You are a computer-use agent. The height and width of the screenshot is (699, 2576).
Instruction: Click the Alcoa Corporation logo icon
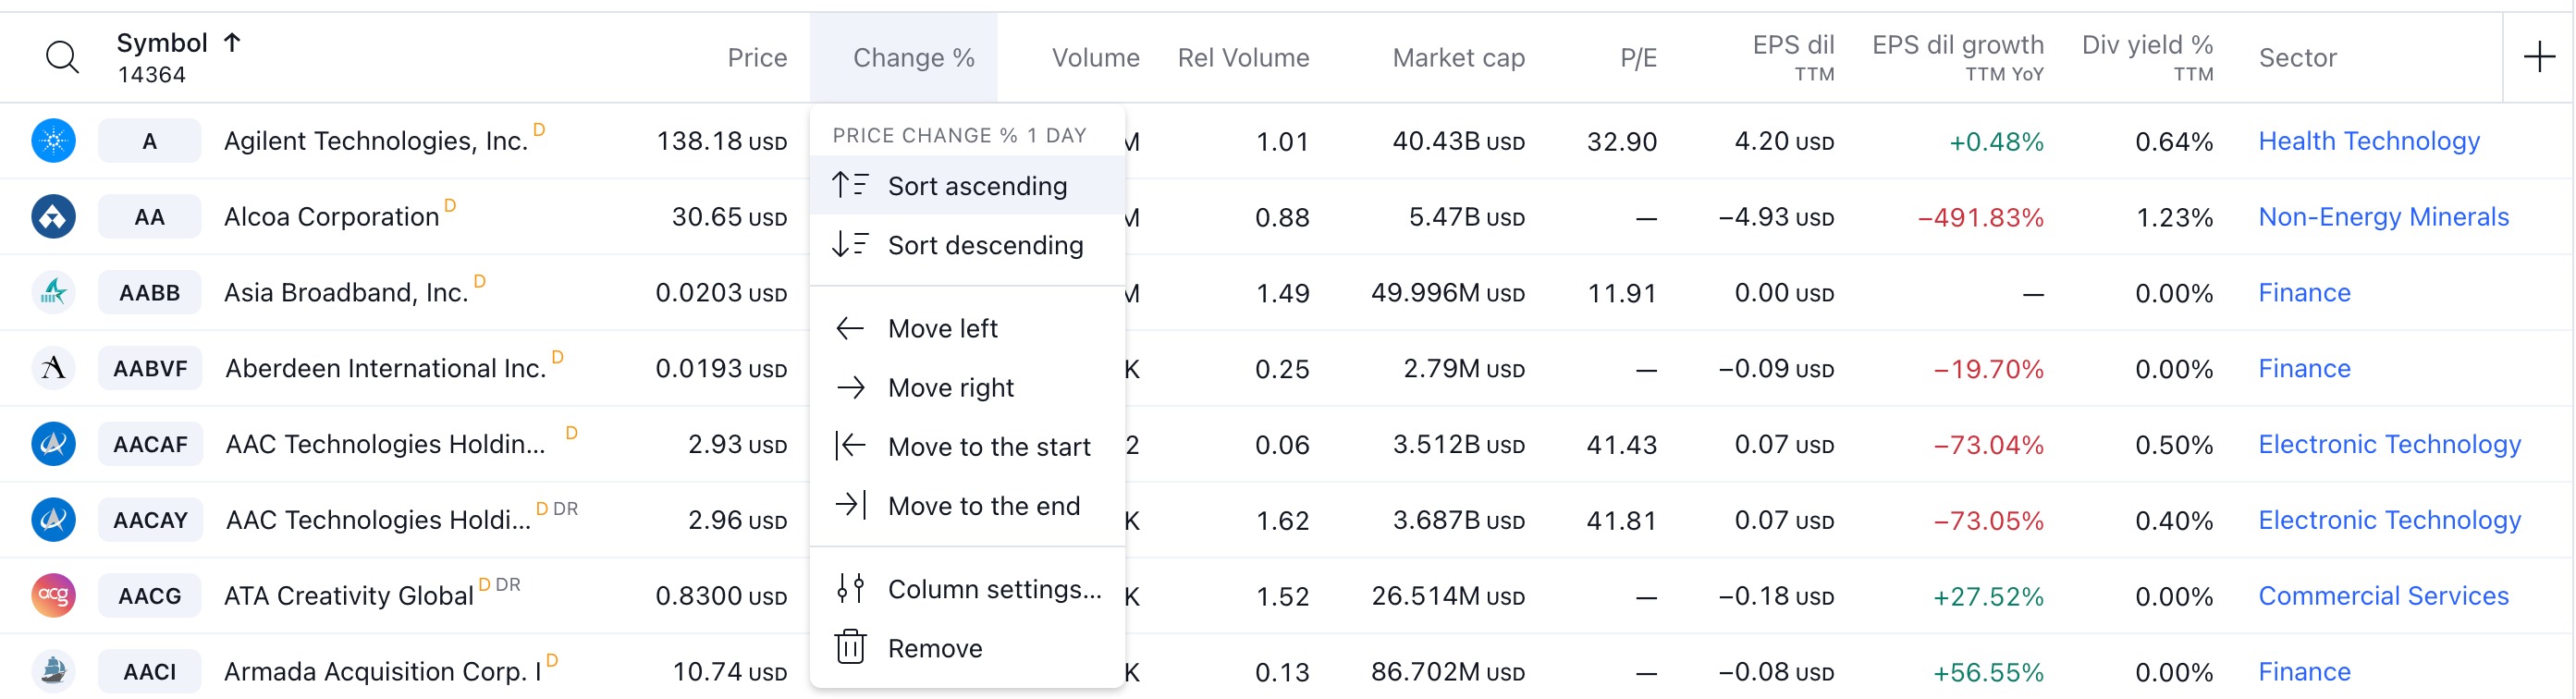(x=54, y=217)
